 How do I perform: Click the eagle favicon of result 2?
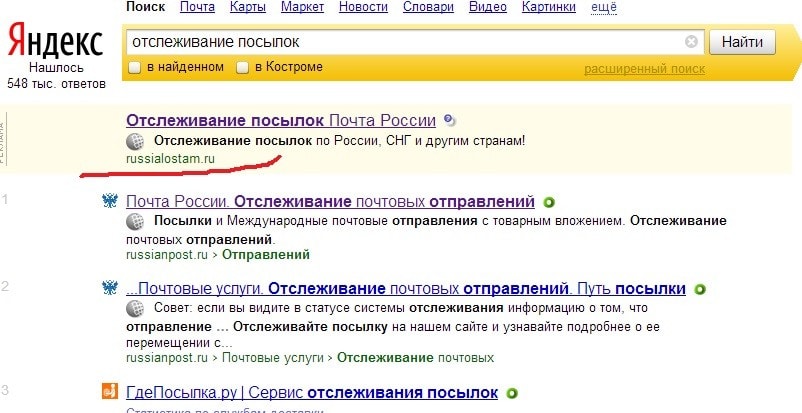(x=110, y=288)
